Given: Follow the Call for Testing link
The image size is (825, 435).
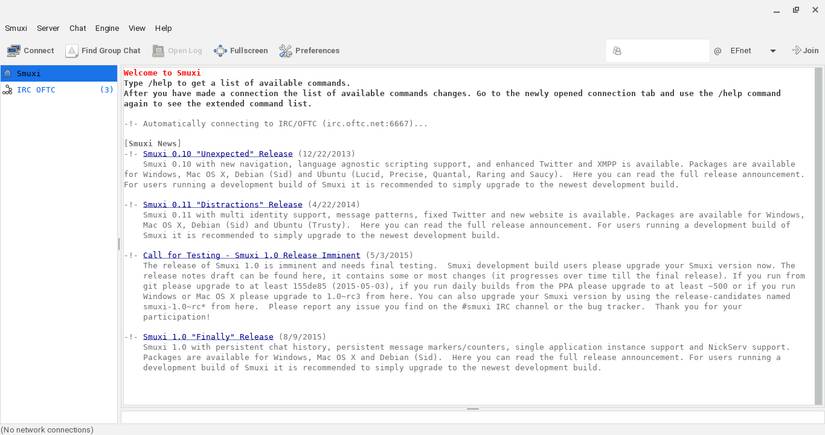Looking at the screenshot, I should [x=251, y=255].
